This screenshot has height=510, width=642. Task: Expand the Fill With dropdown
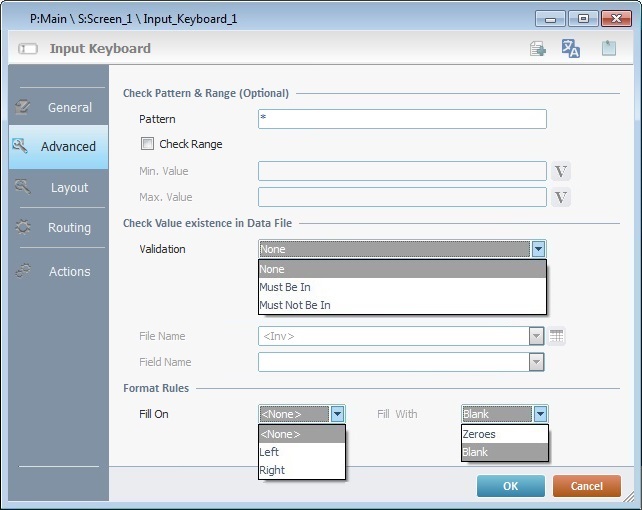pos(540,414)
